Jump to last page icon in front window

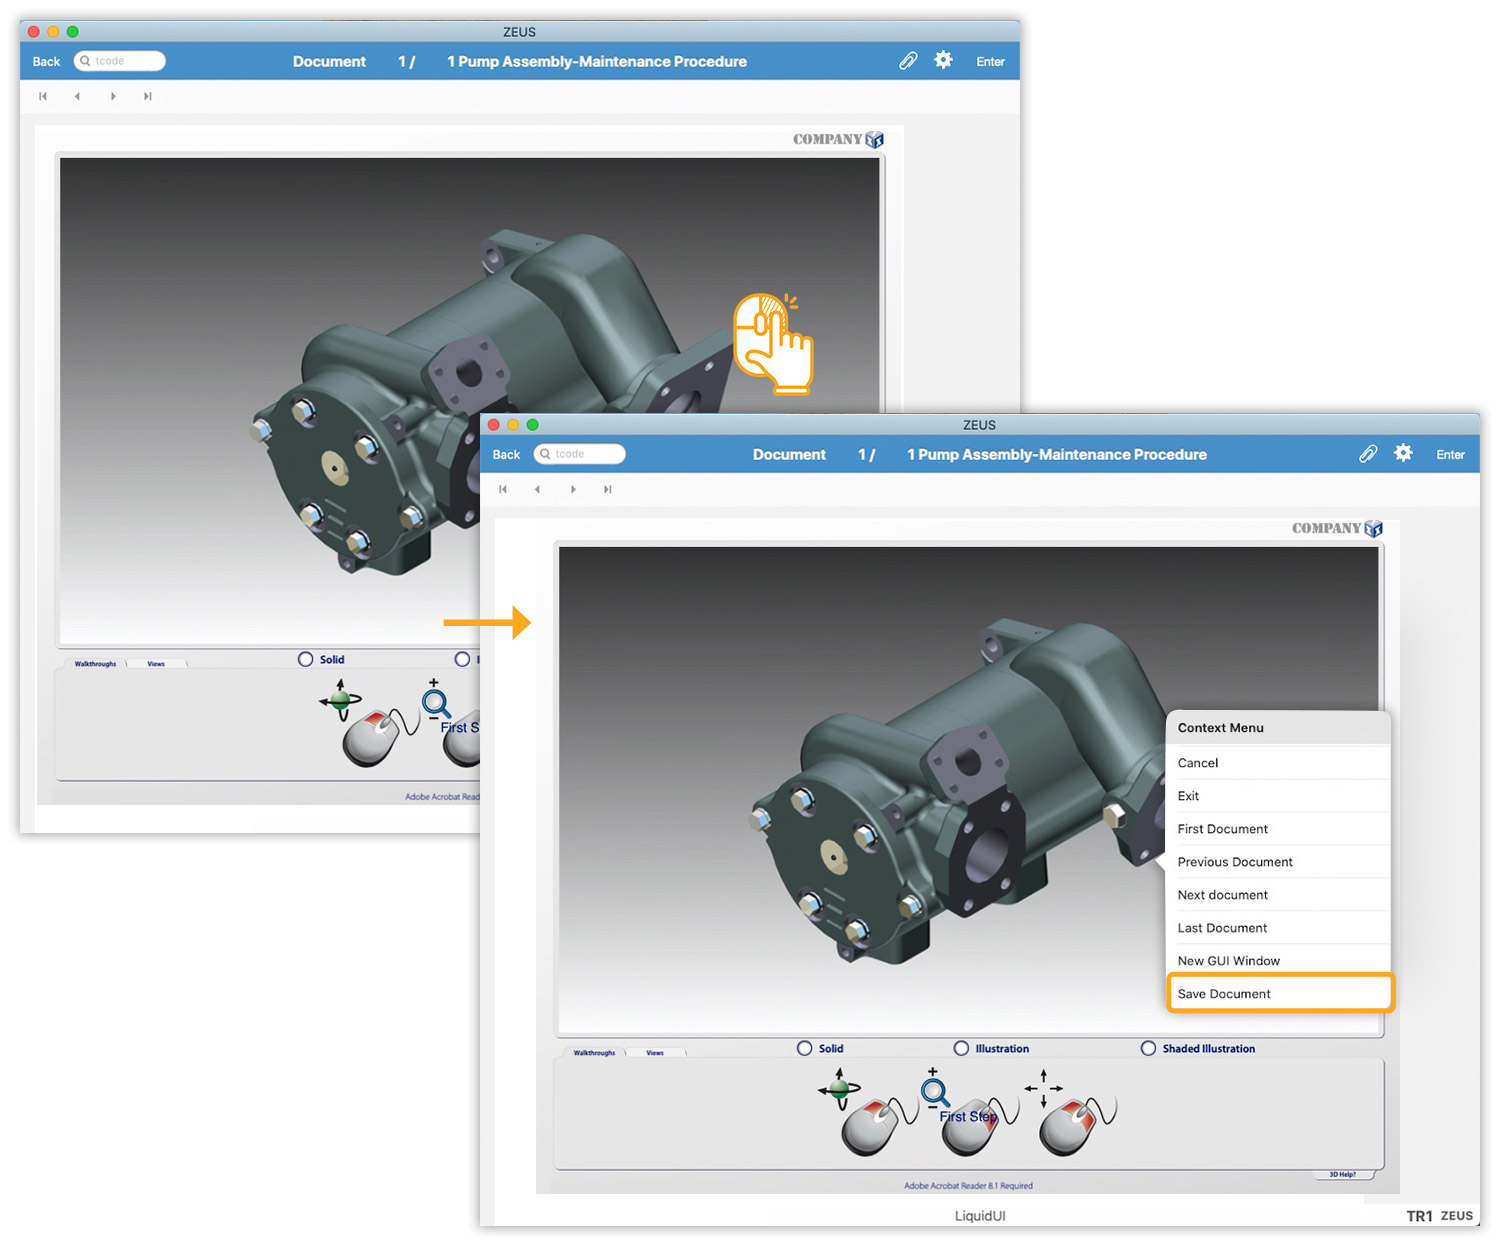click(x=607, y=489)
